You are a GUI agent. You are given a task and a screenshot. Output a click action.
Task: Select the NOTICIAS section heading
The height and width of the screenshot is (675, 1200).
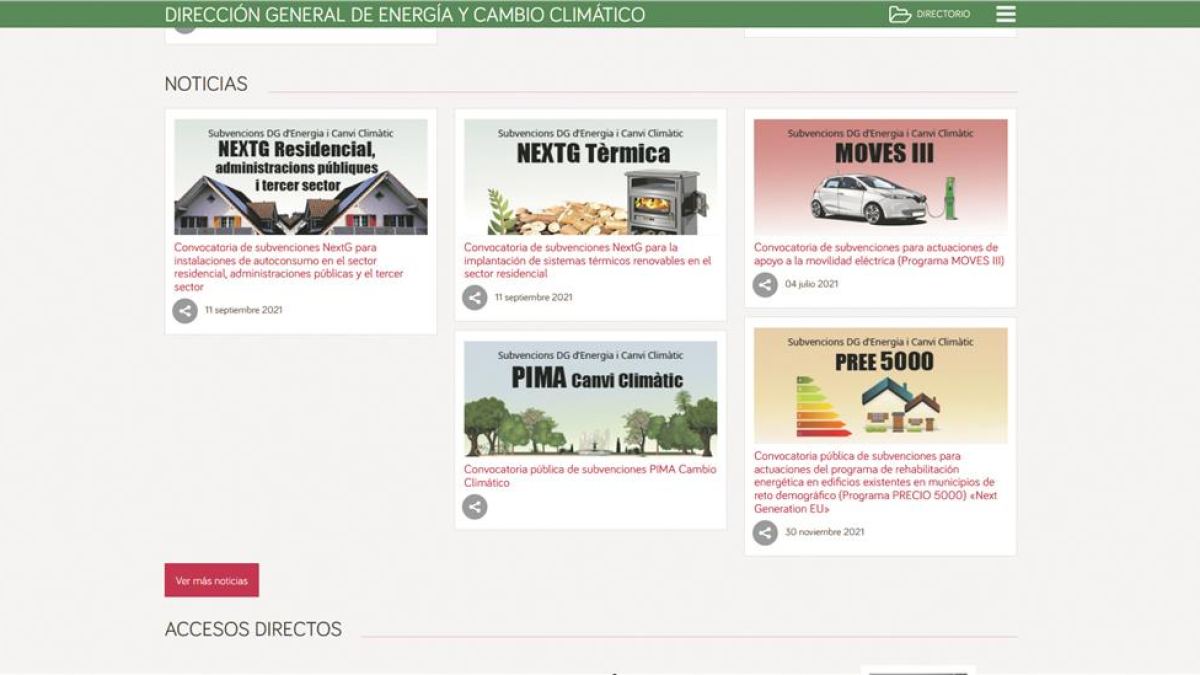(x=206, y=84)
